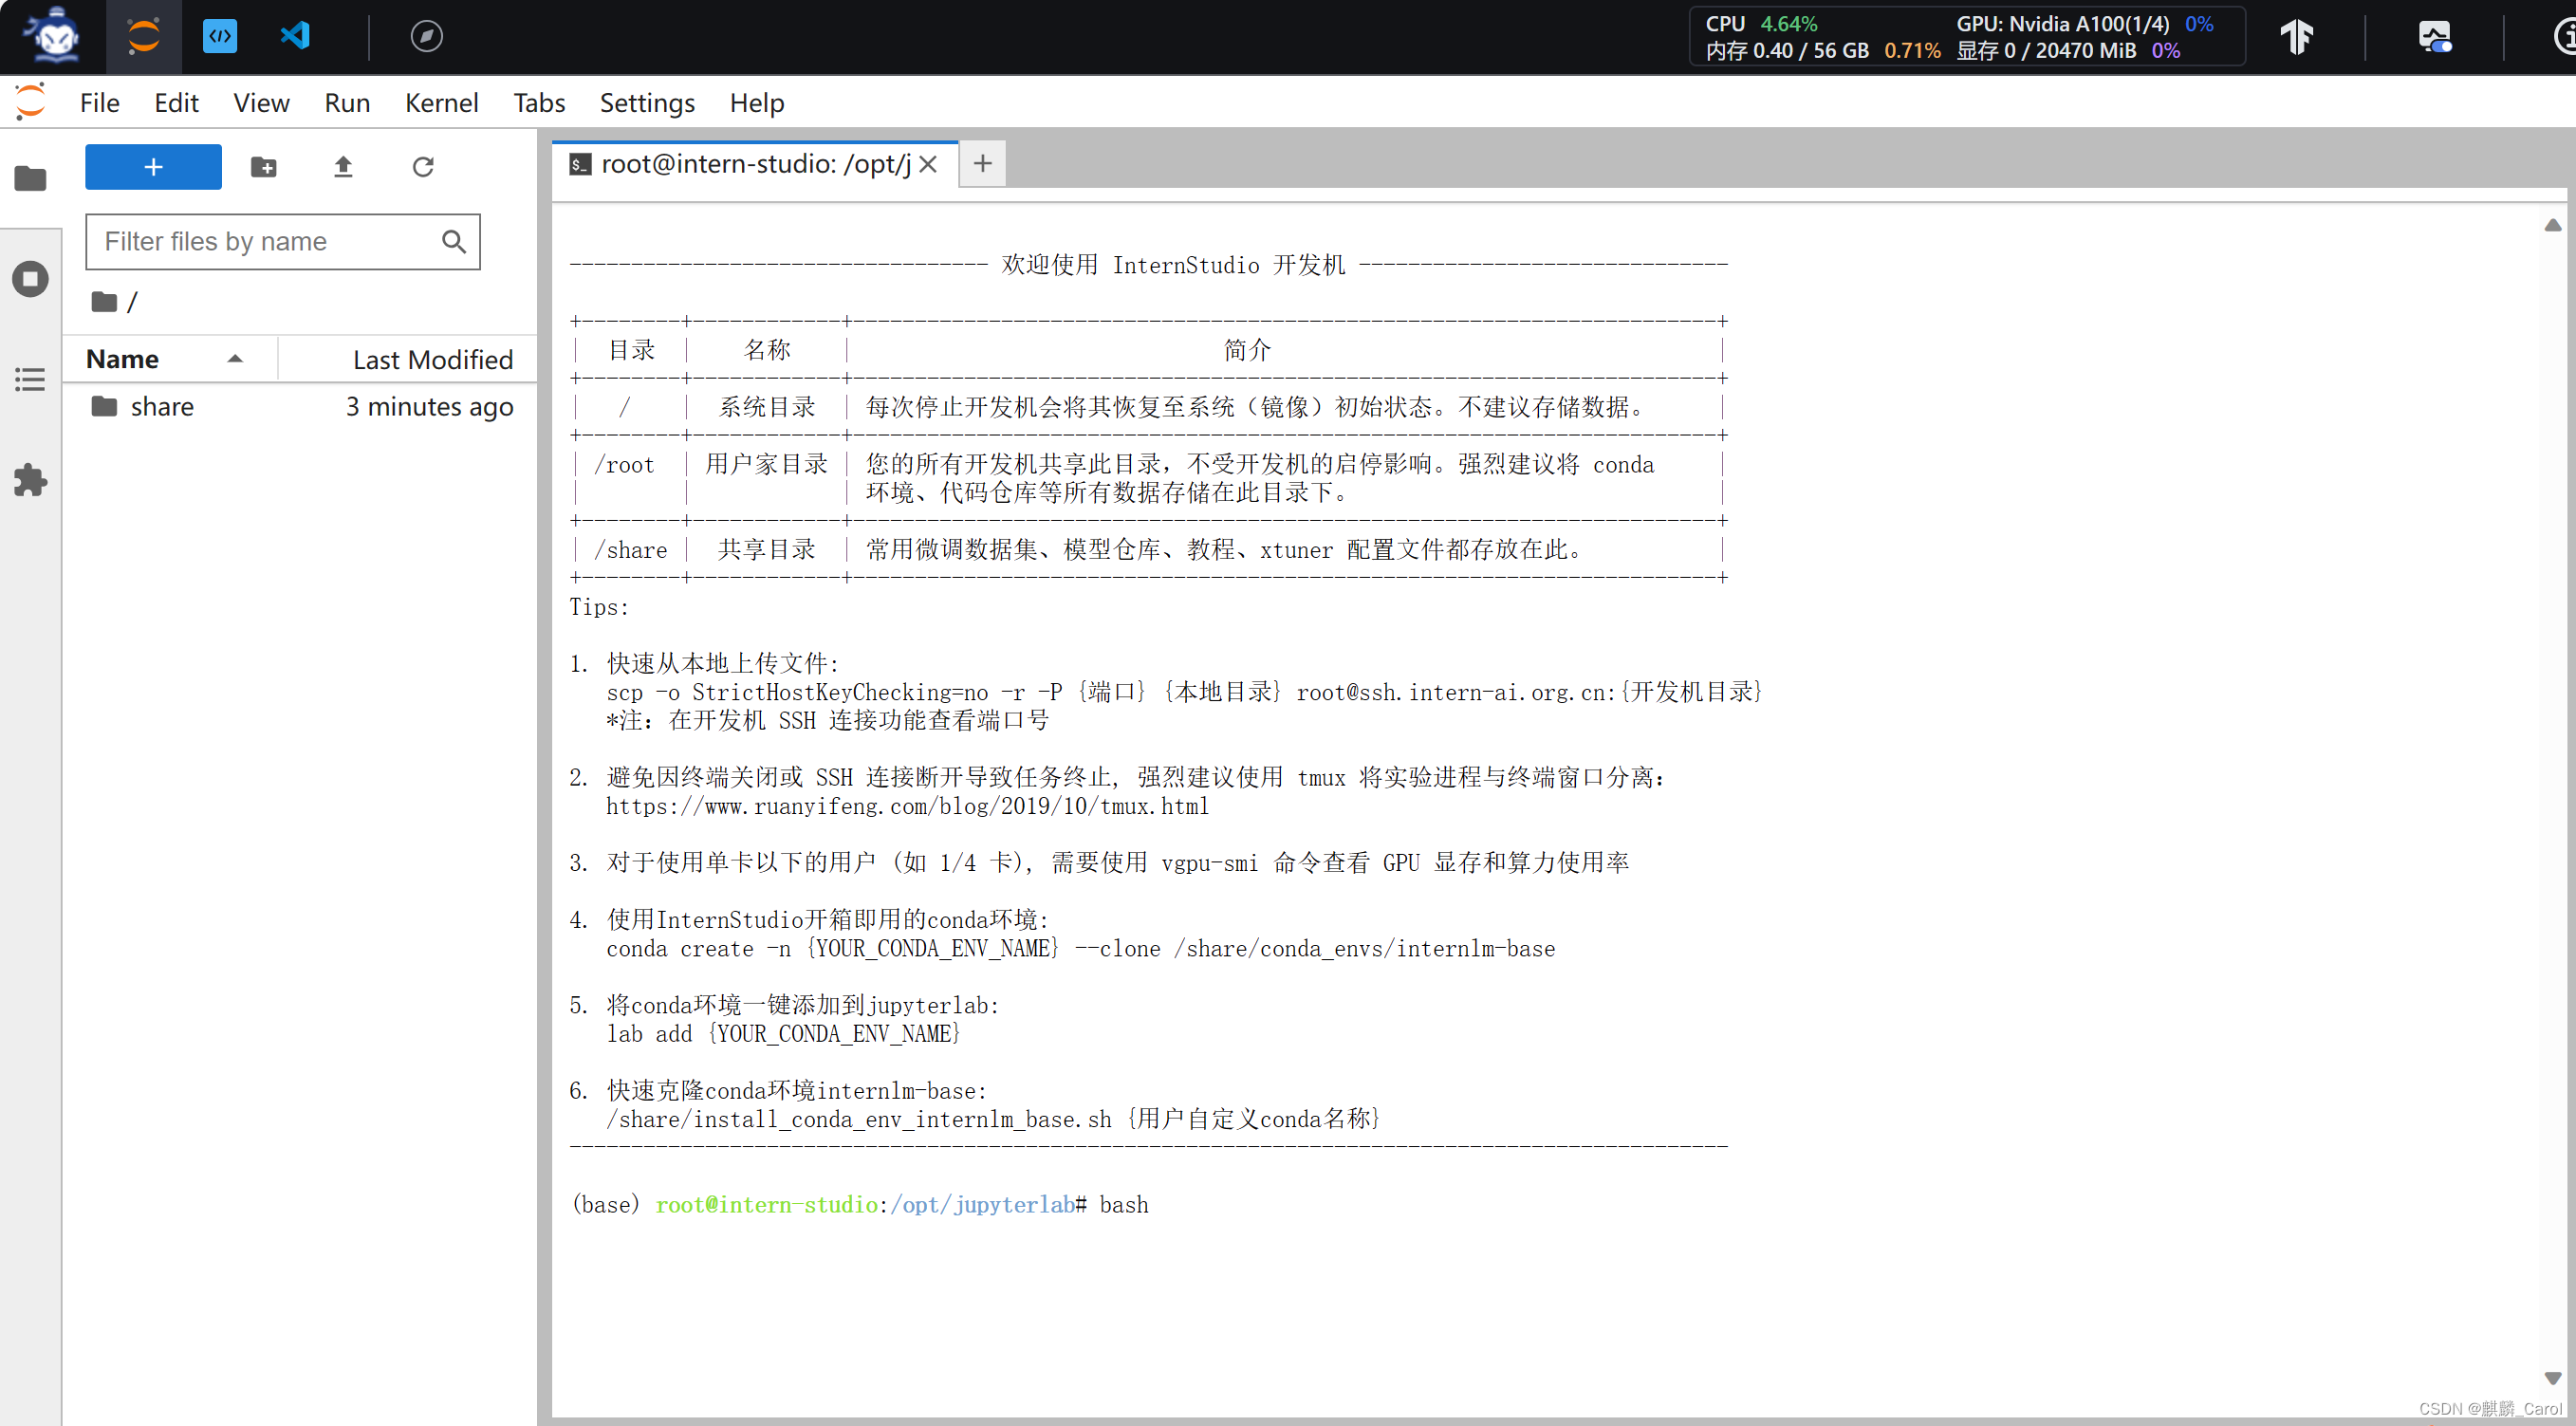Toggle sort direction on the Name column

click(x=236, y=358)
